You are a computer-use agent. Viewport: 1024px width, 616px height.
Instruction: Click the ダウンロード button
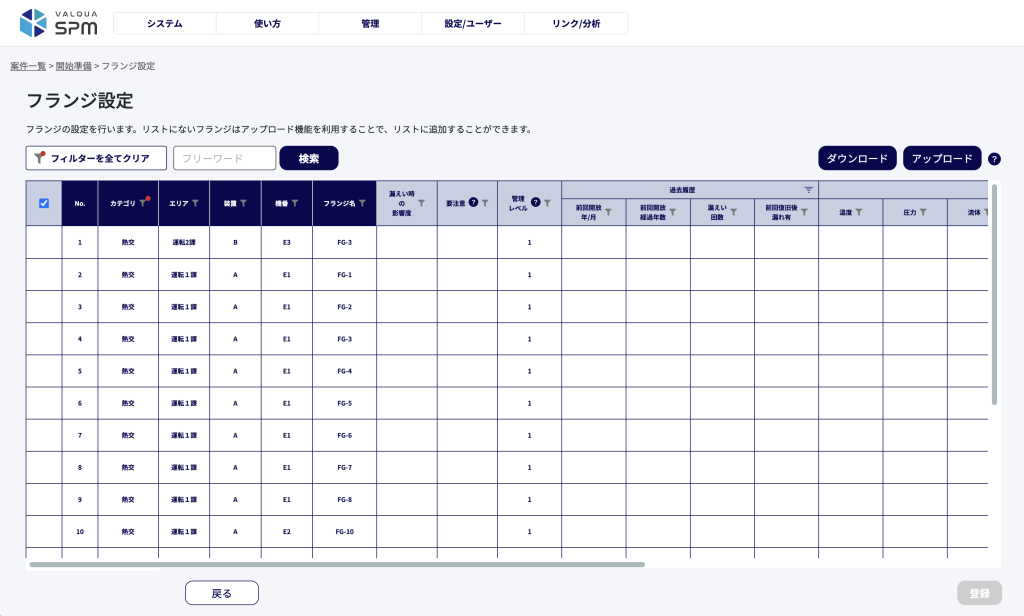[857, 158]
